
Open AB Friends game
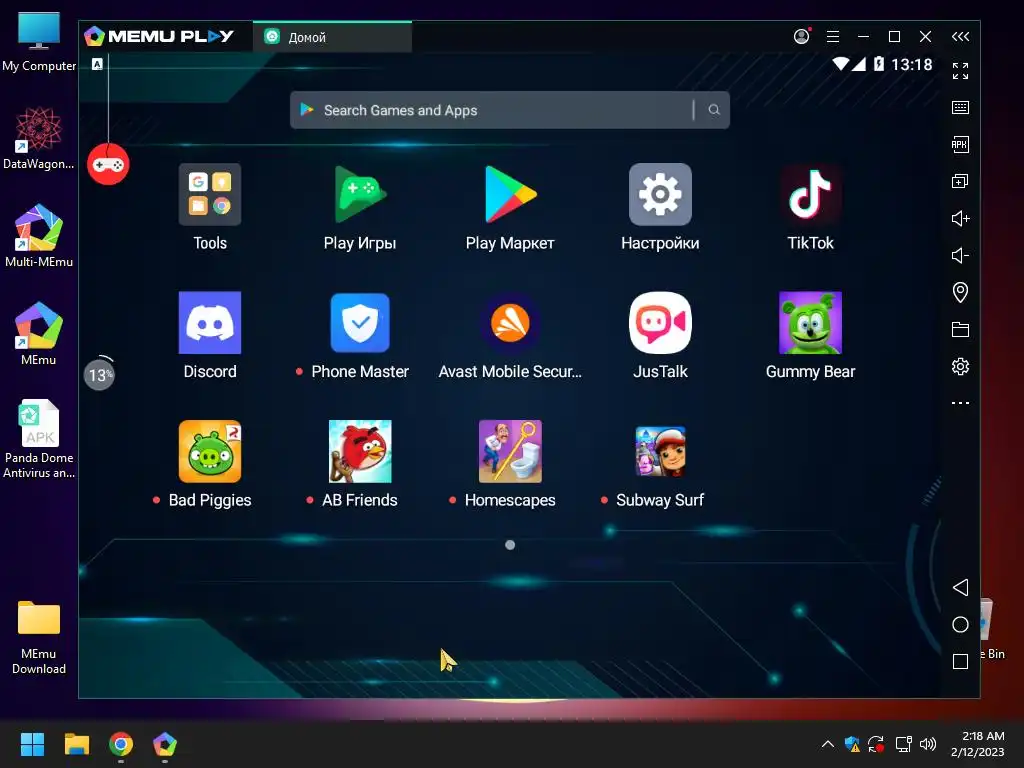(360, 451)
